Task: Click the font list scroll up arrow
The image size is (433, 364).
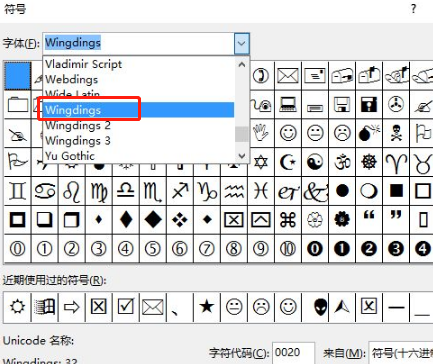Action: click(242, 65)
